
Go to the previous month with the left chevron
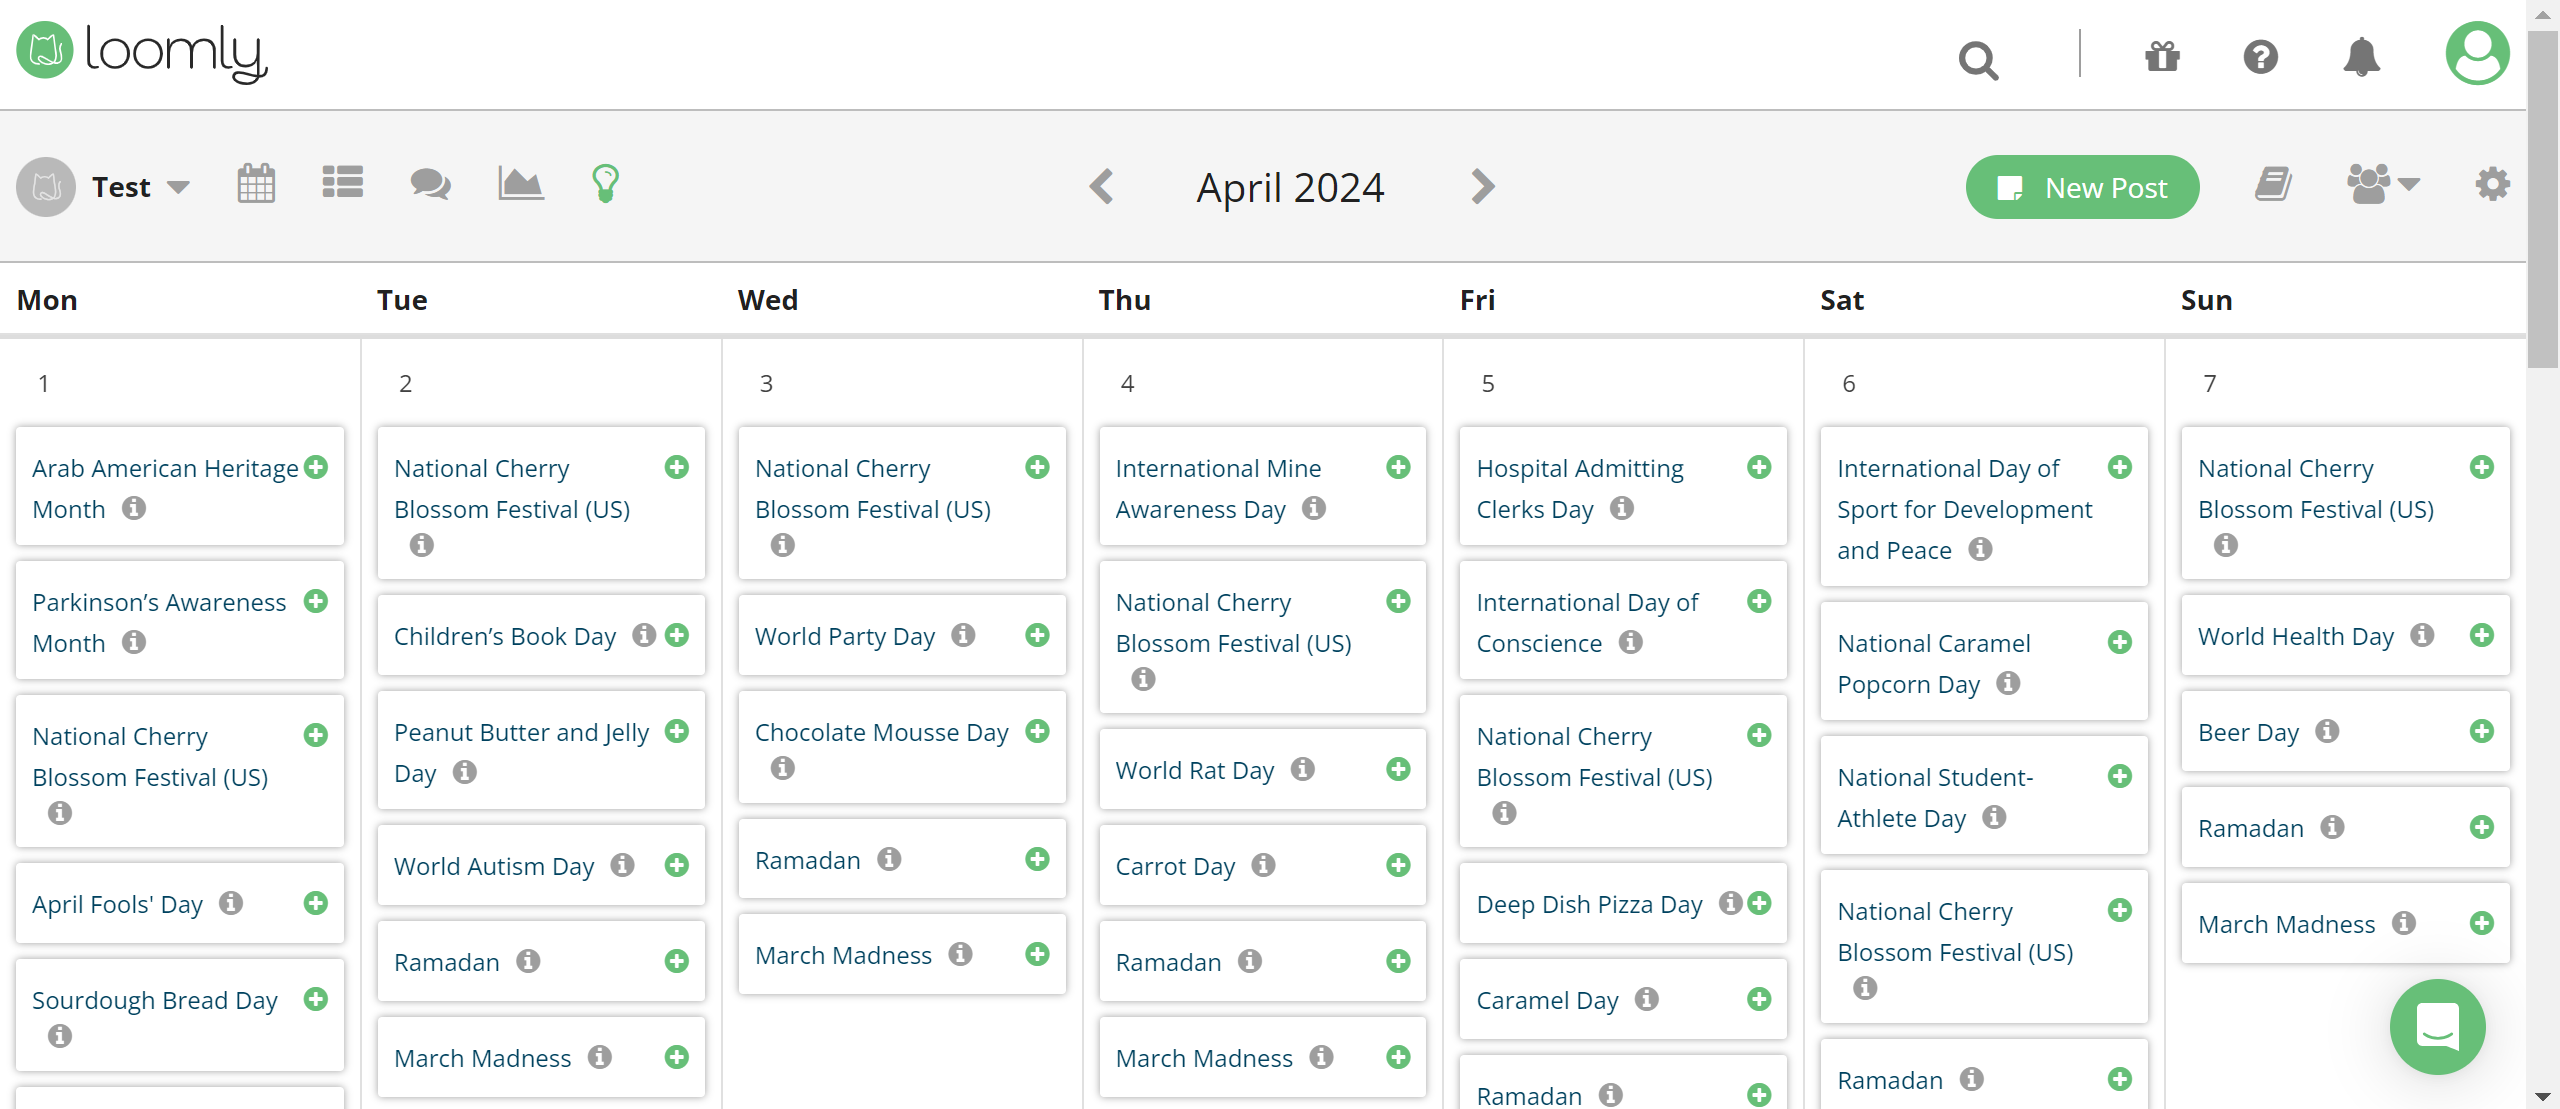click(x=1101, y=186)
